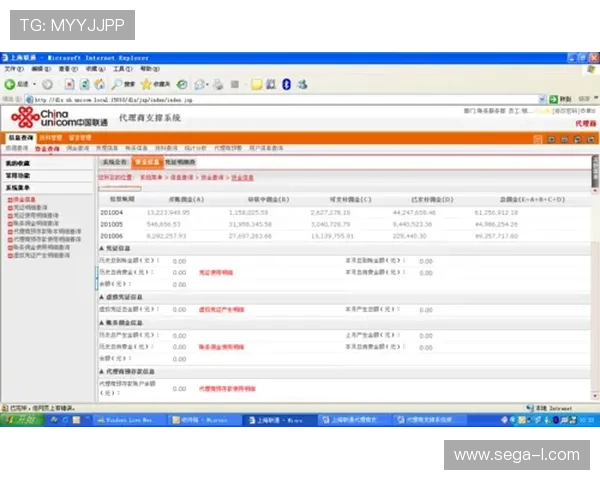Collapse the 虚拟凭证信息 section
Viewport: 600px width, 480px height.
click(101, 297)
